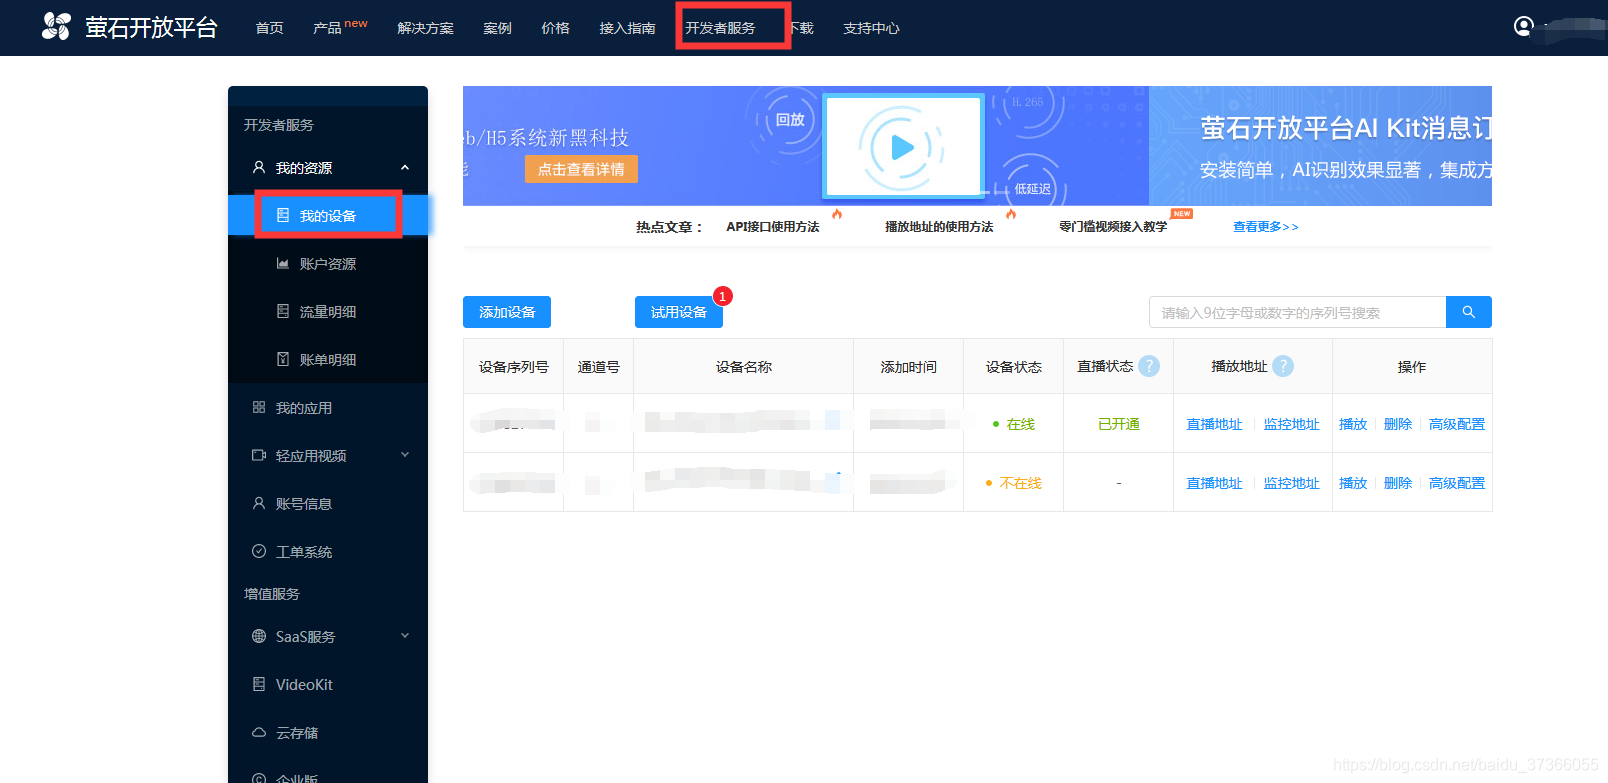Open 开发者服务 in top navigation
This screenshot has height=783, width=1608.
click(720, 28)
